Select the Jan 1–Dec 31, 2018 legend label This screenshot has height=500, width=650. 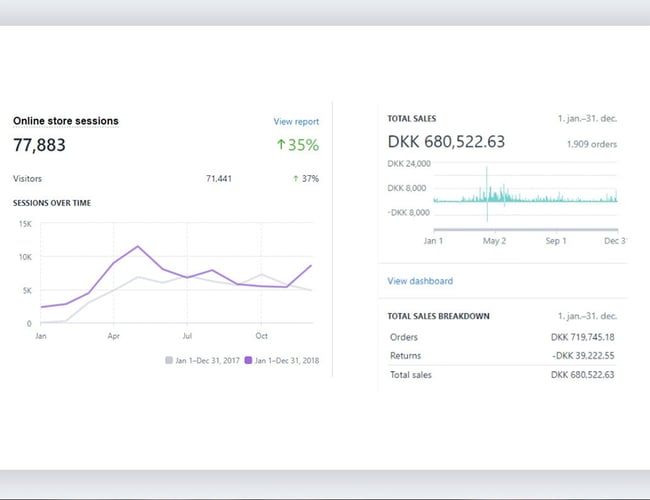pyautogui.click(x=288, y=360)
